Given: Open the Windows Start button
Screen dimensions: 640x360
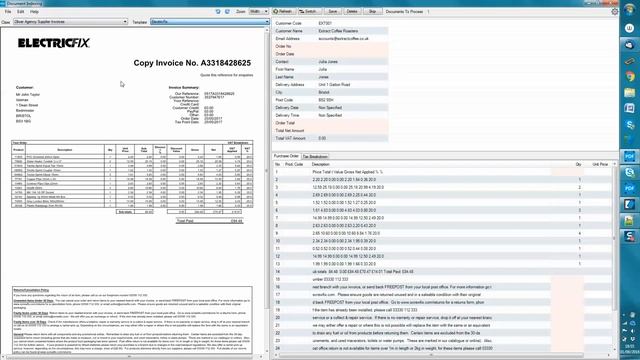Looking at the screenshot, I should (x=629, y=10).
